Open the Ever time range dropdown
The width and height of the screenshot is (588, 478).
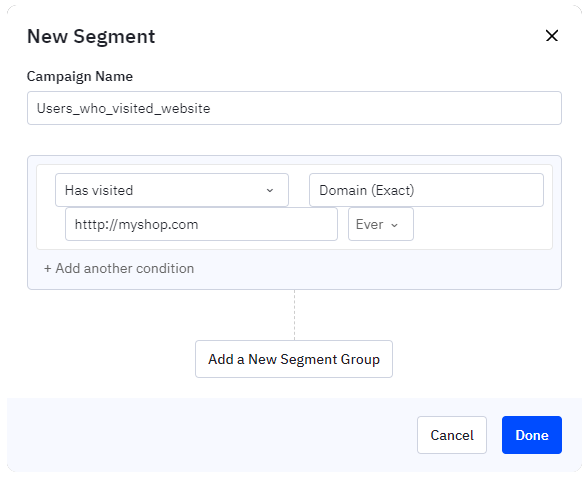point(381,224)
